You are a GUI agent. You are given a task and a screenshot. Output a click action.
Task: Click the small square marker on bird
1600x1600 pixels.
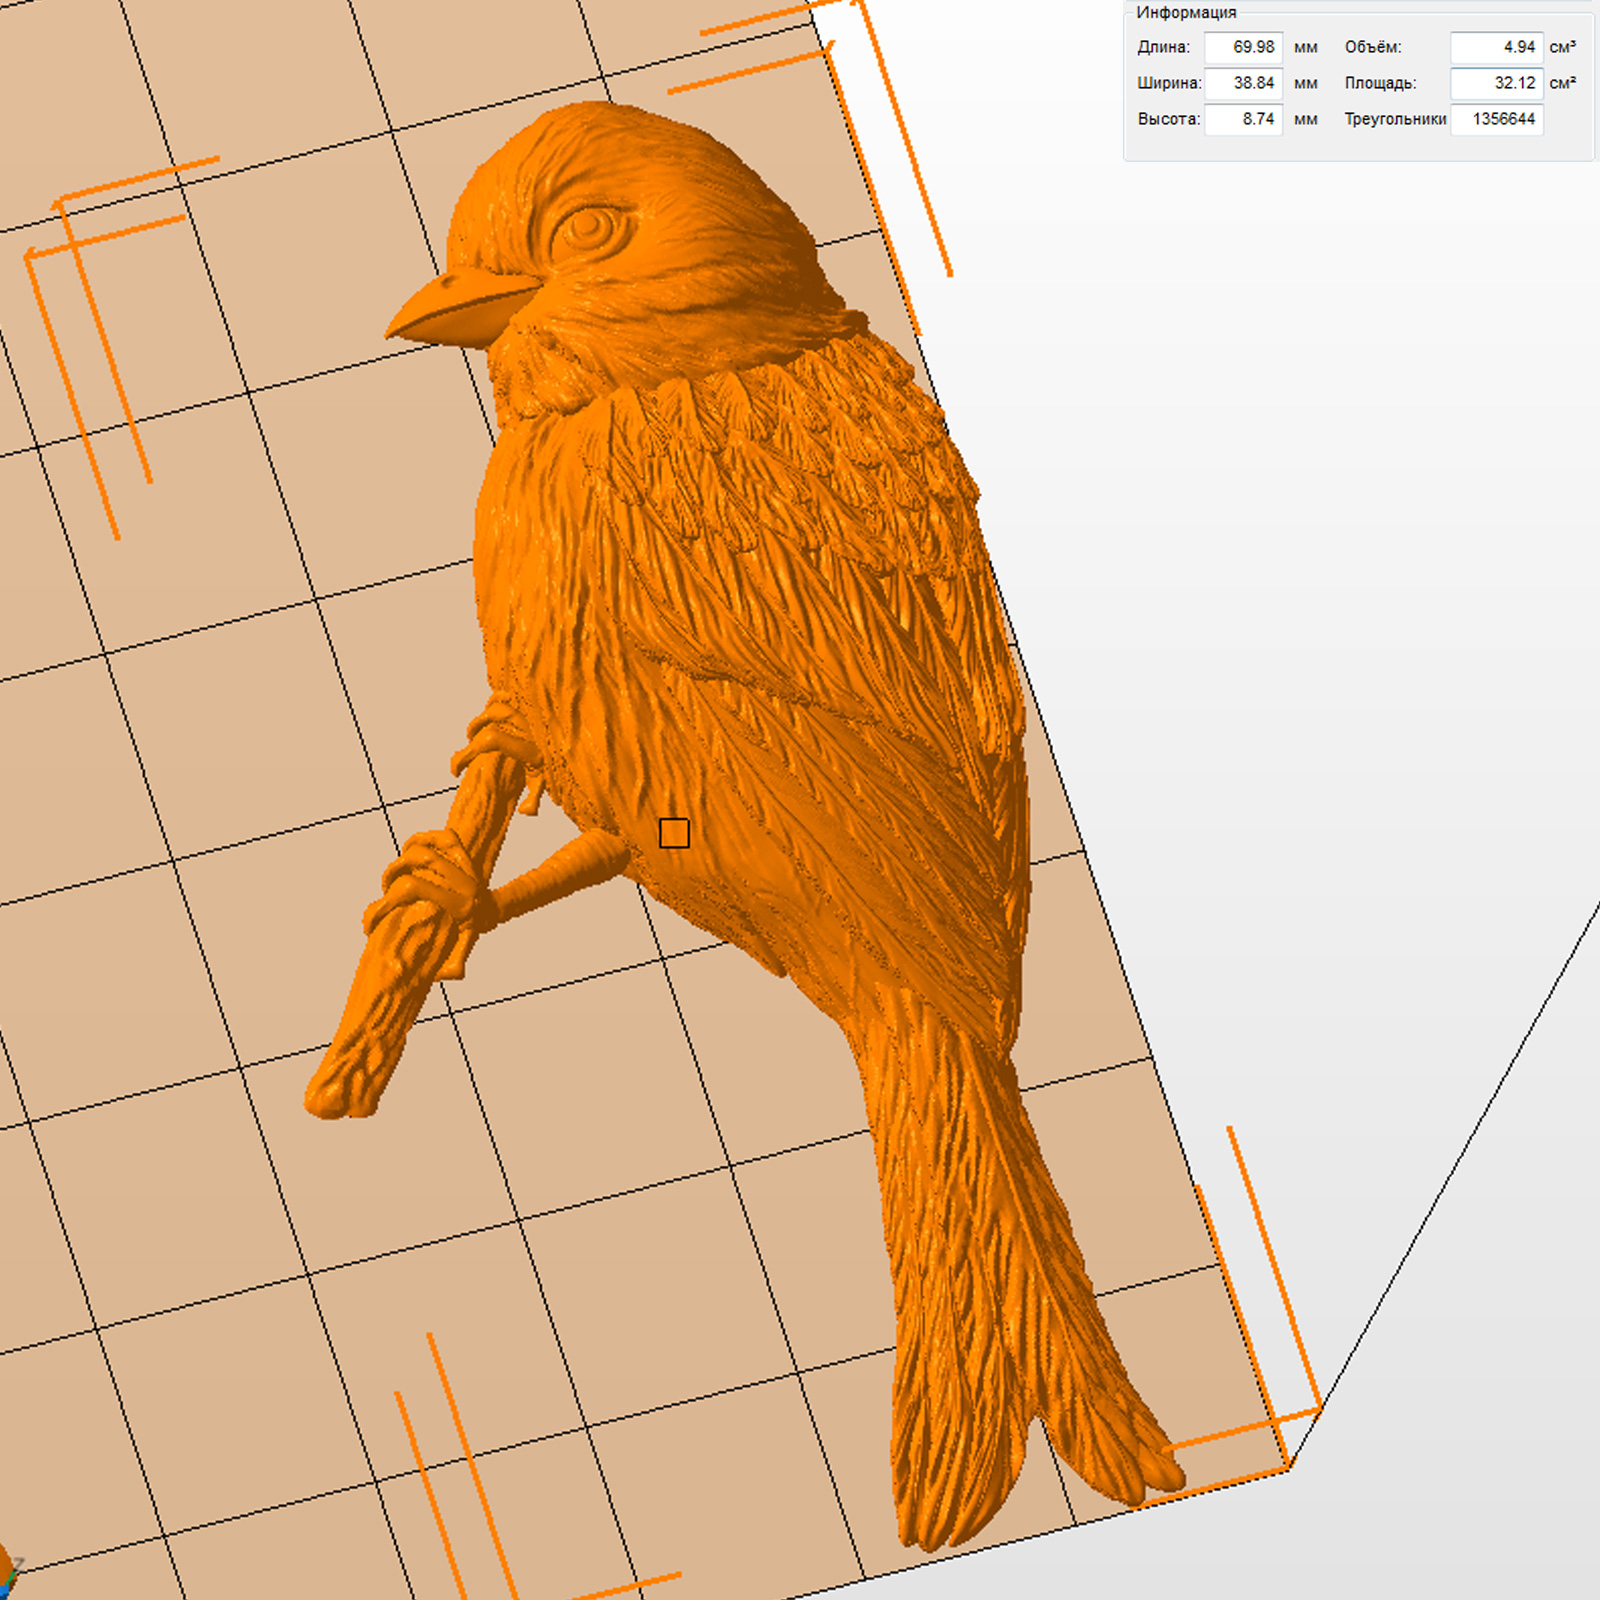pyautogui.click(x=674, y=833)
